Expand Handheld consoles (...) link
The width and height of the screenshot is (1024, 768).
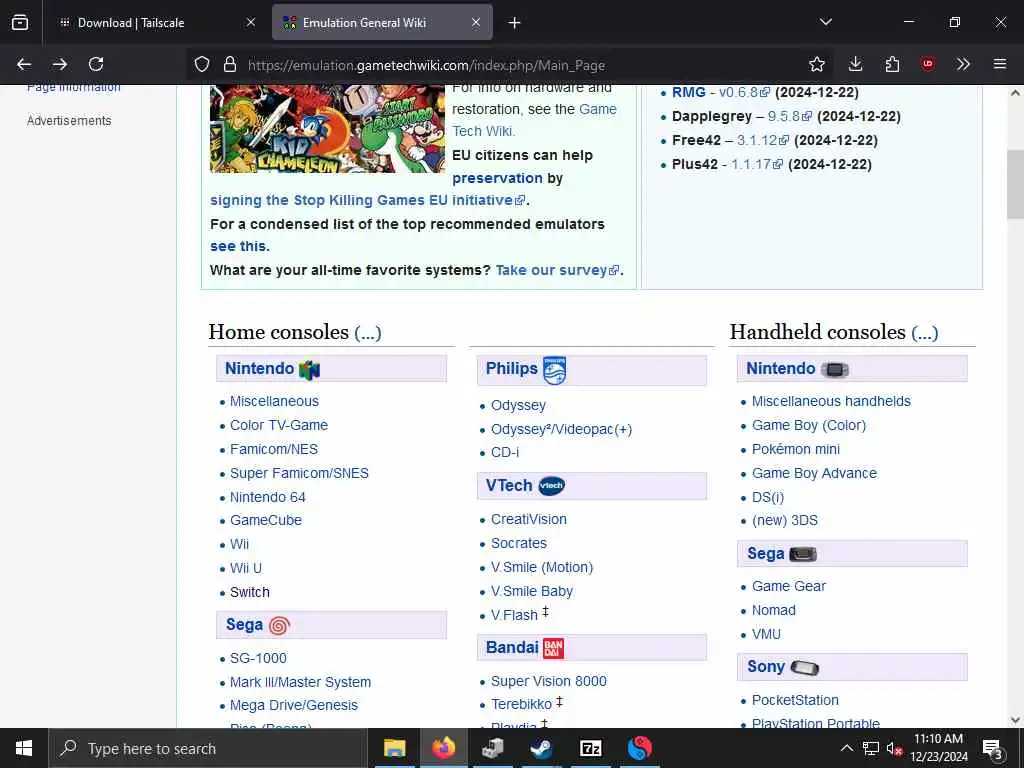click(x=925, y=333)
